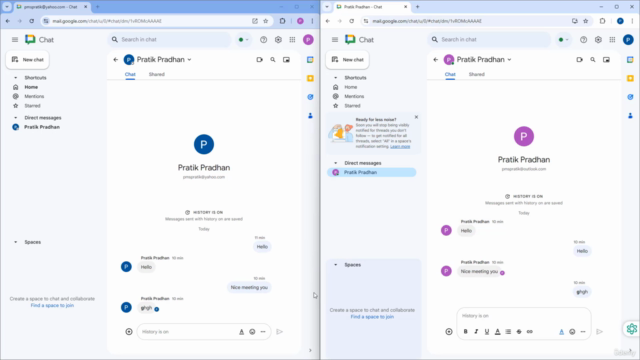Collapse Shortcuts section in right window

[336, 78]
